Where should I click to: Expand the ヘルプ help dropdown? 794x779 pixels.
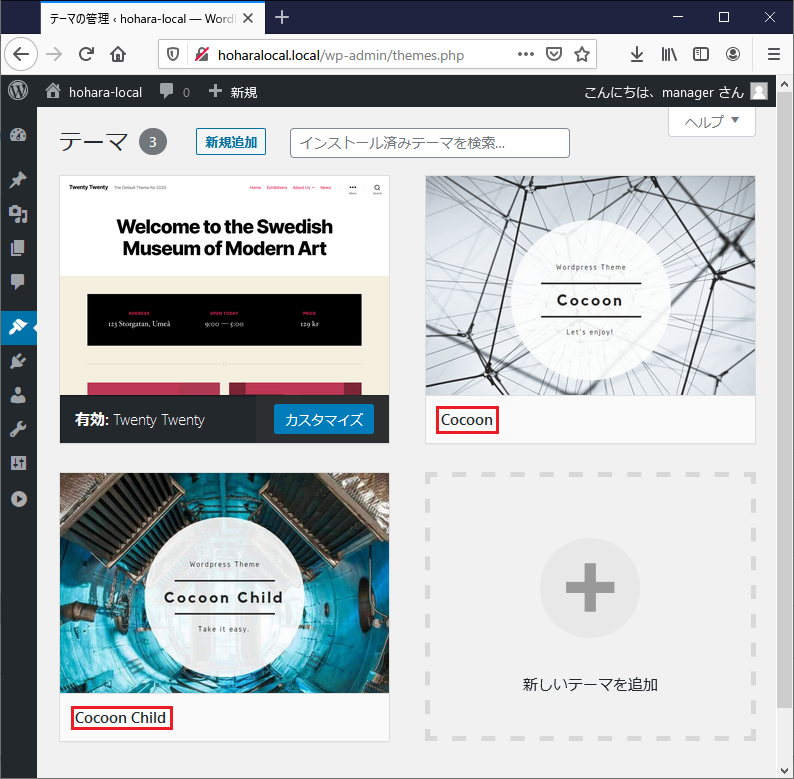point(712,121)
